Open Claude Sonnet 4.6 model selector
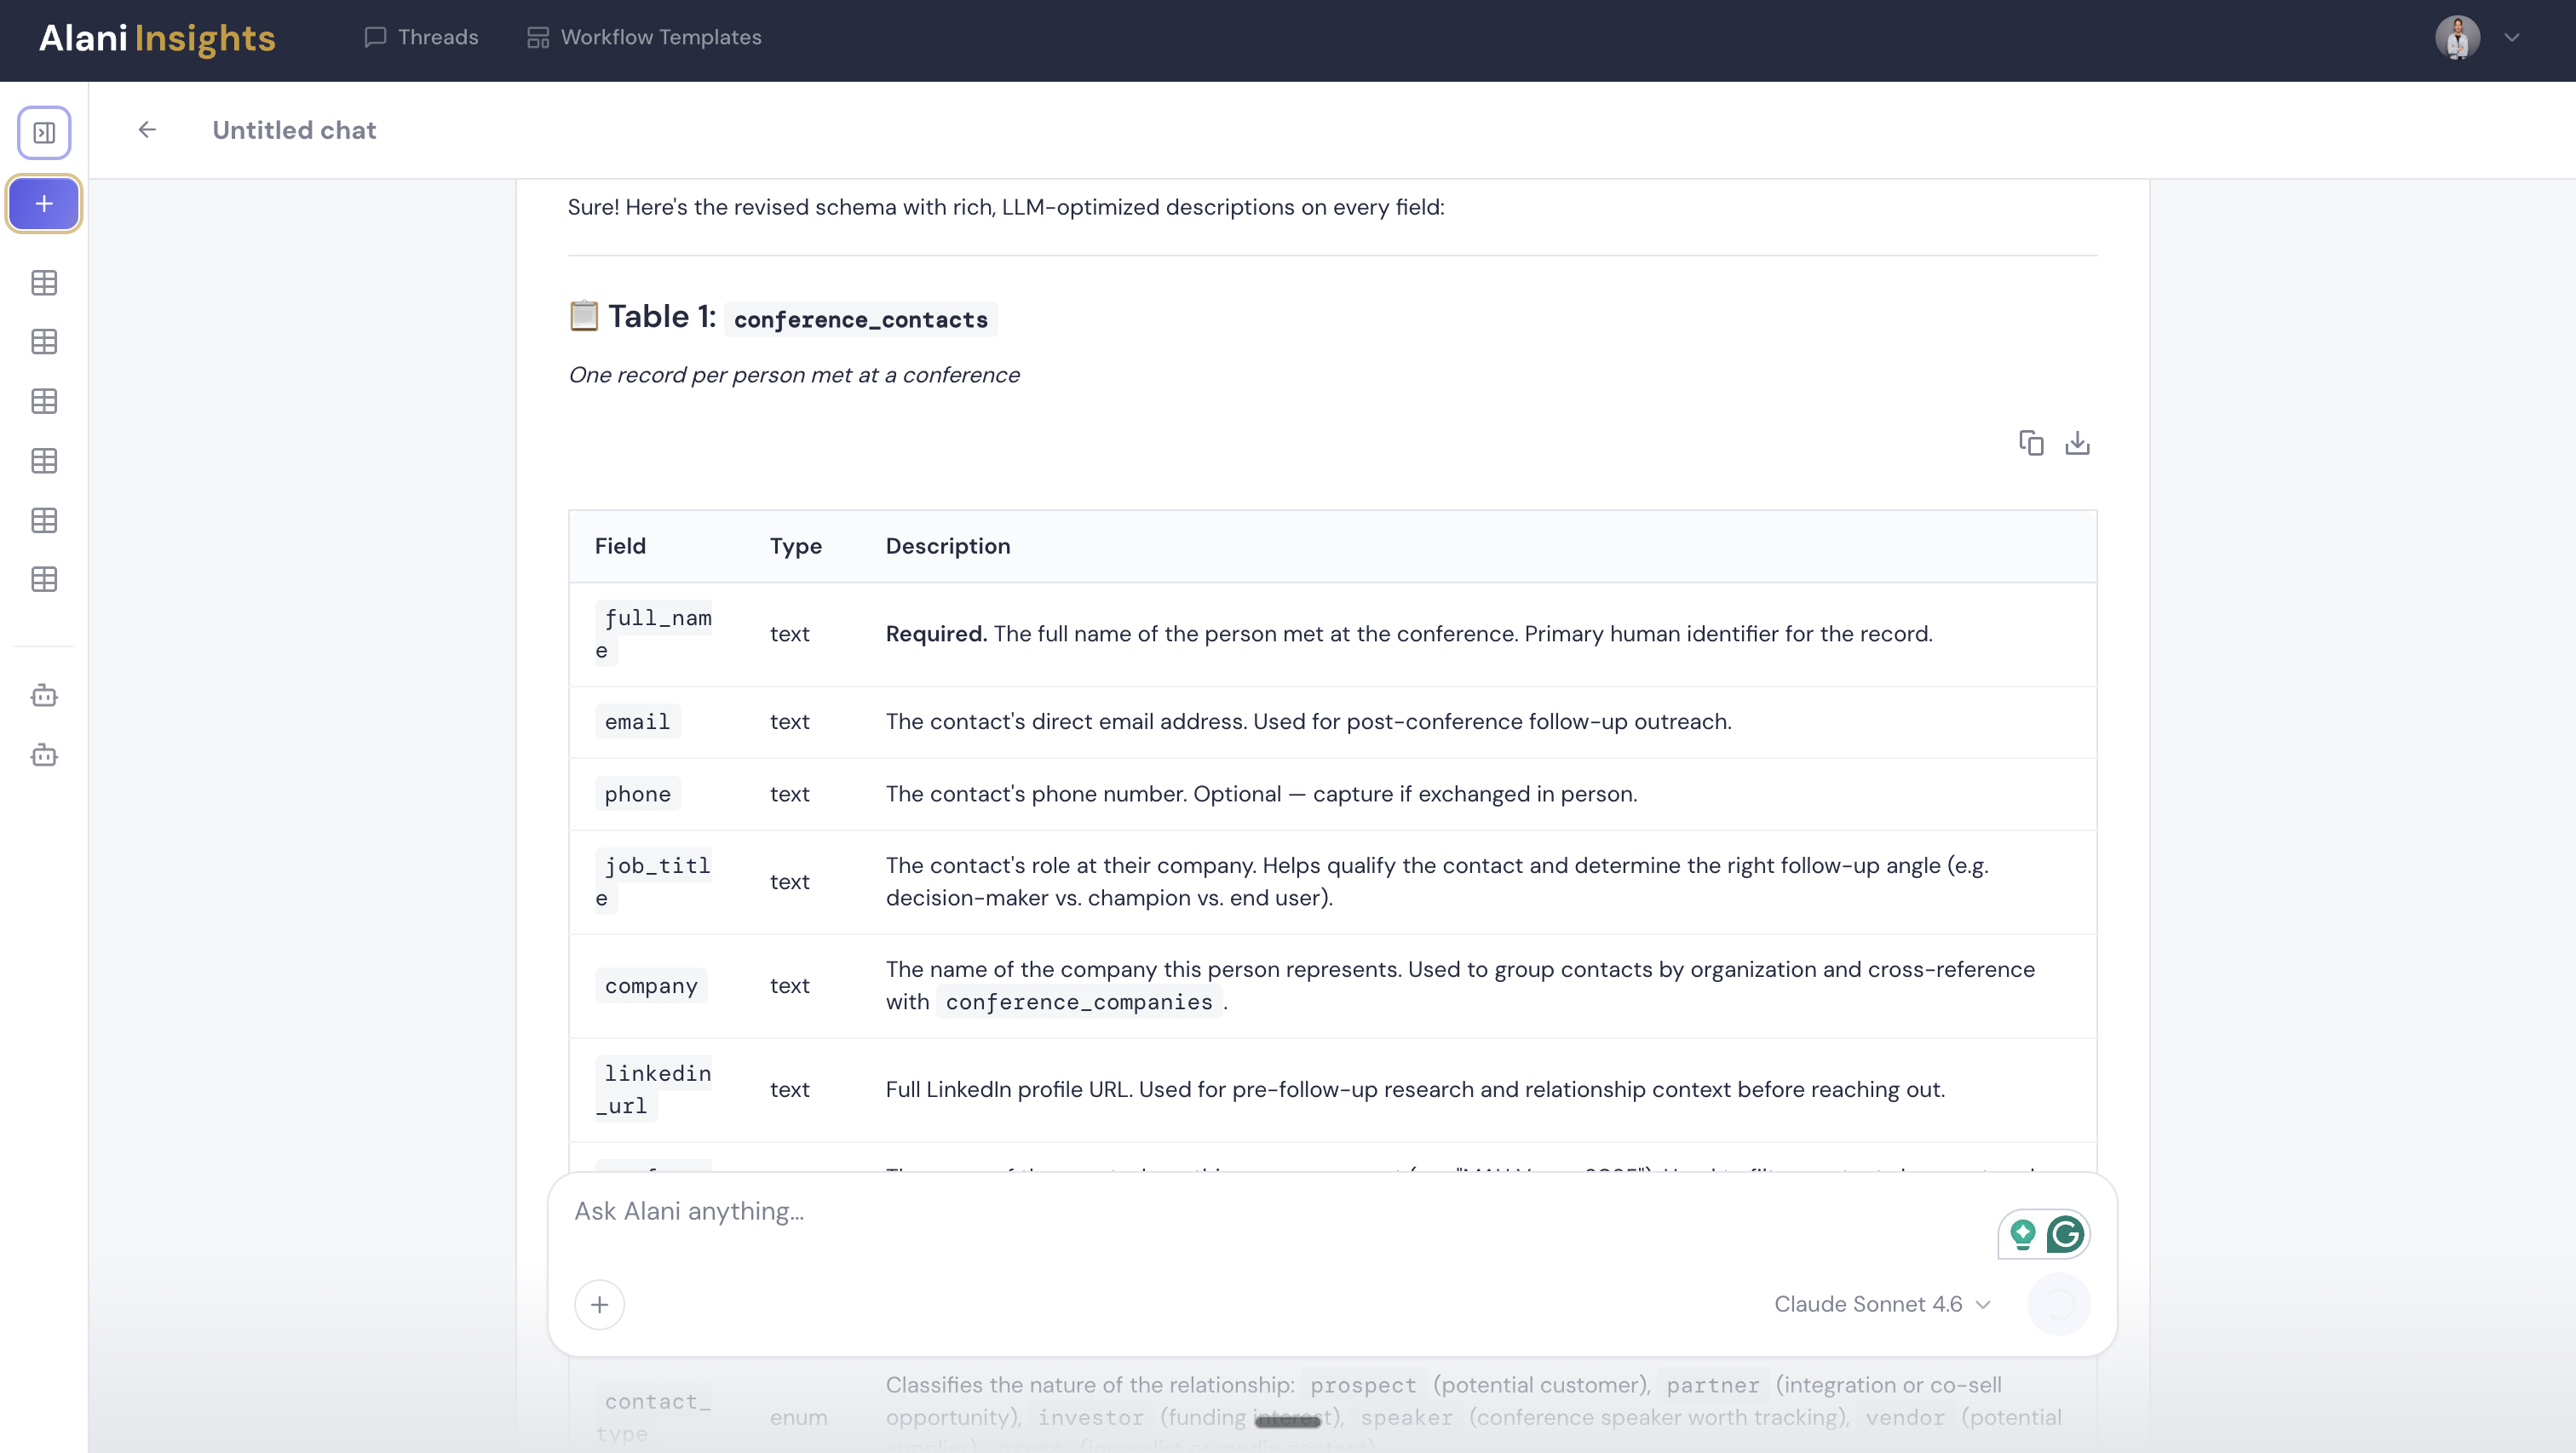This screenshot has width=2576, height=1453. pyautogui.click(x=1882, y=1304)
